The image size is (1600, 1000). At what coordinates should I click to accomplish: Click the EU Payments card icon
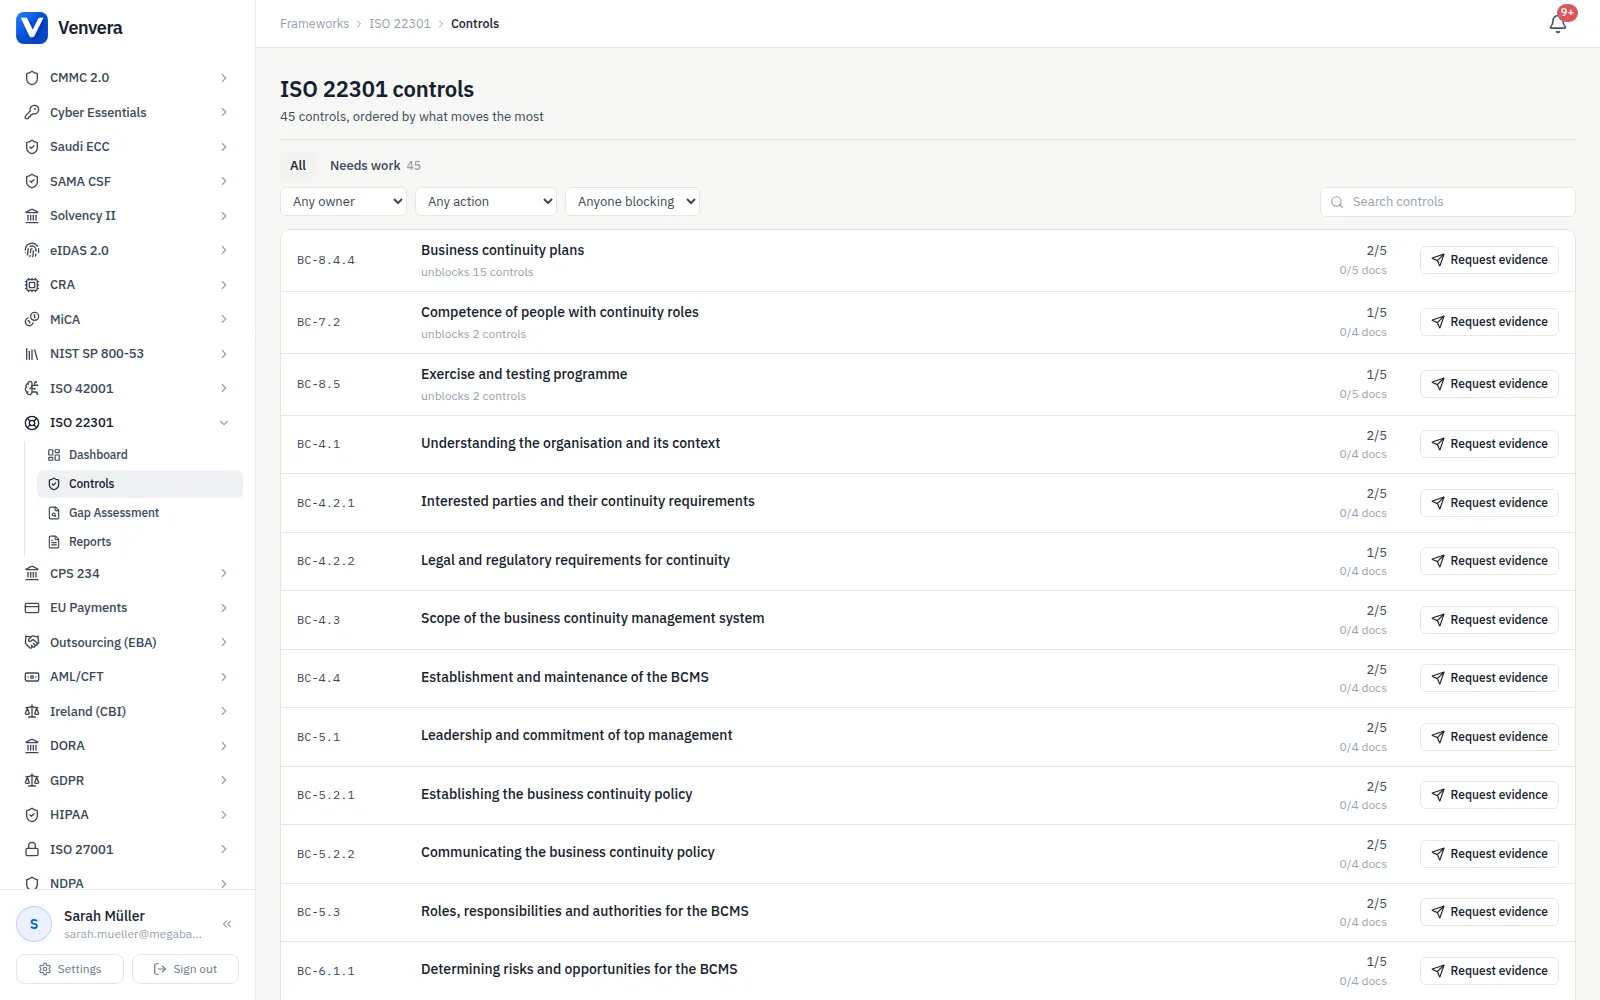coord(32,608)
